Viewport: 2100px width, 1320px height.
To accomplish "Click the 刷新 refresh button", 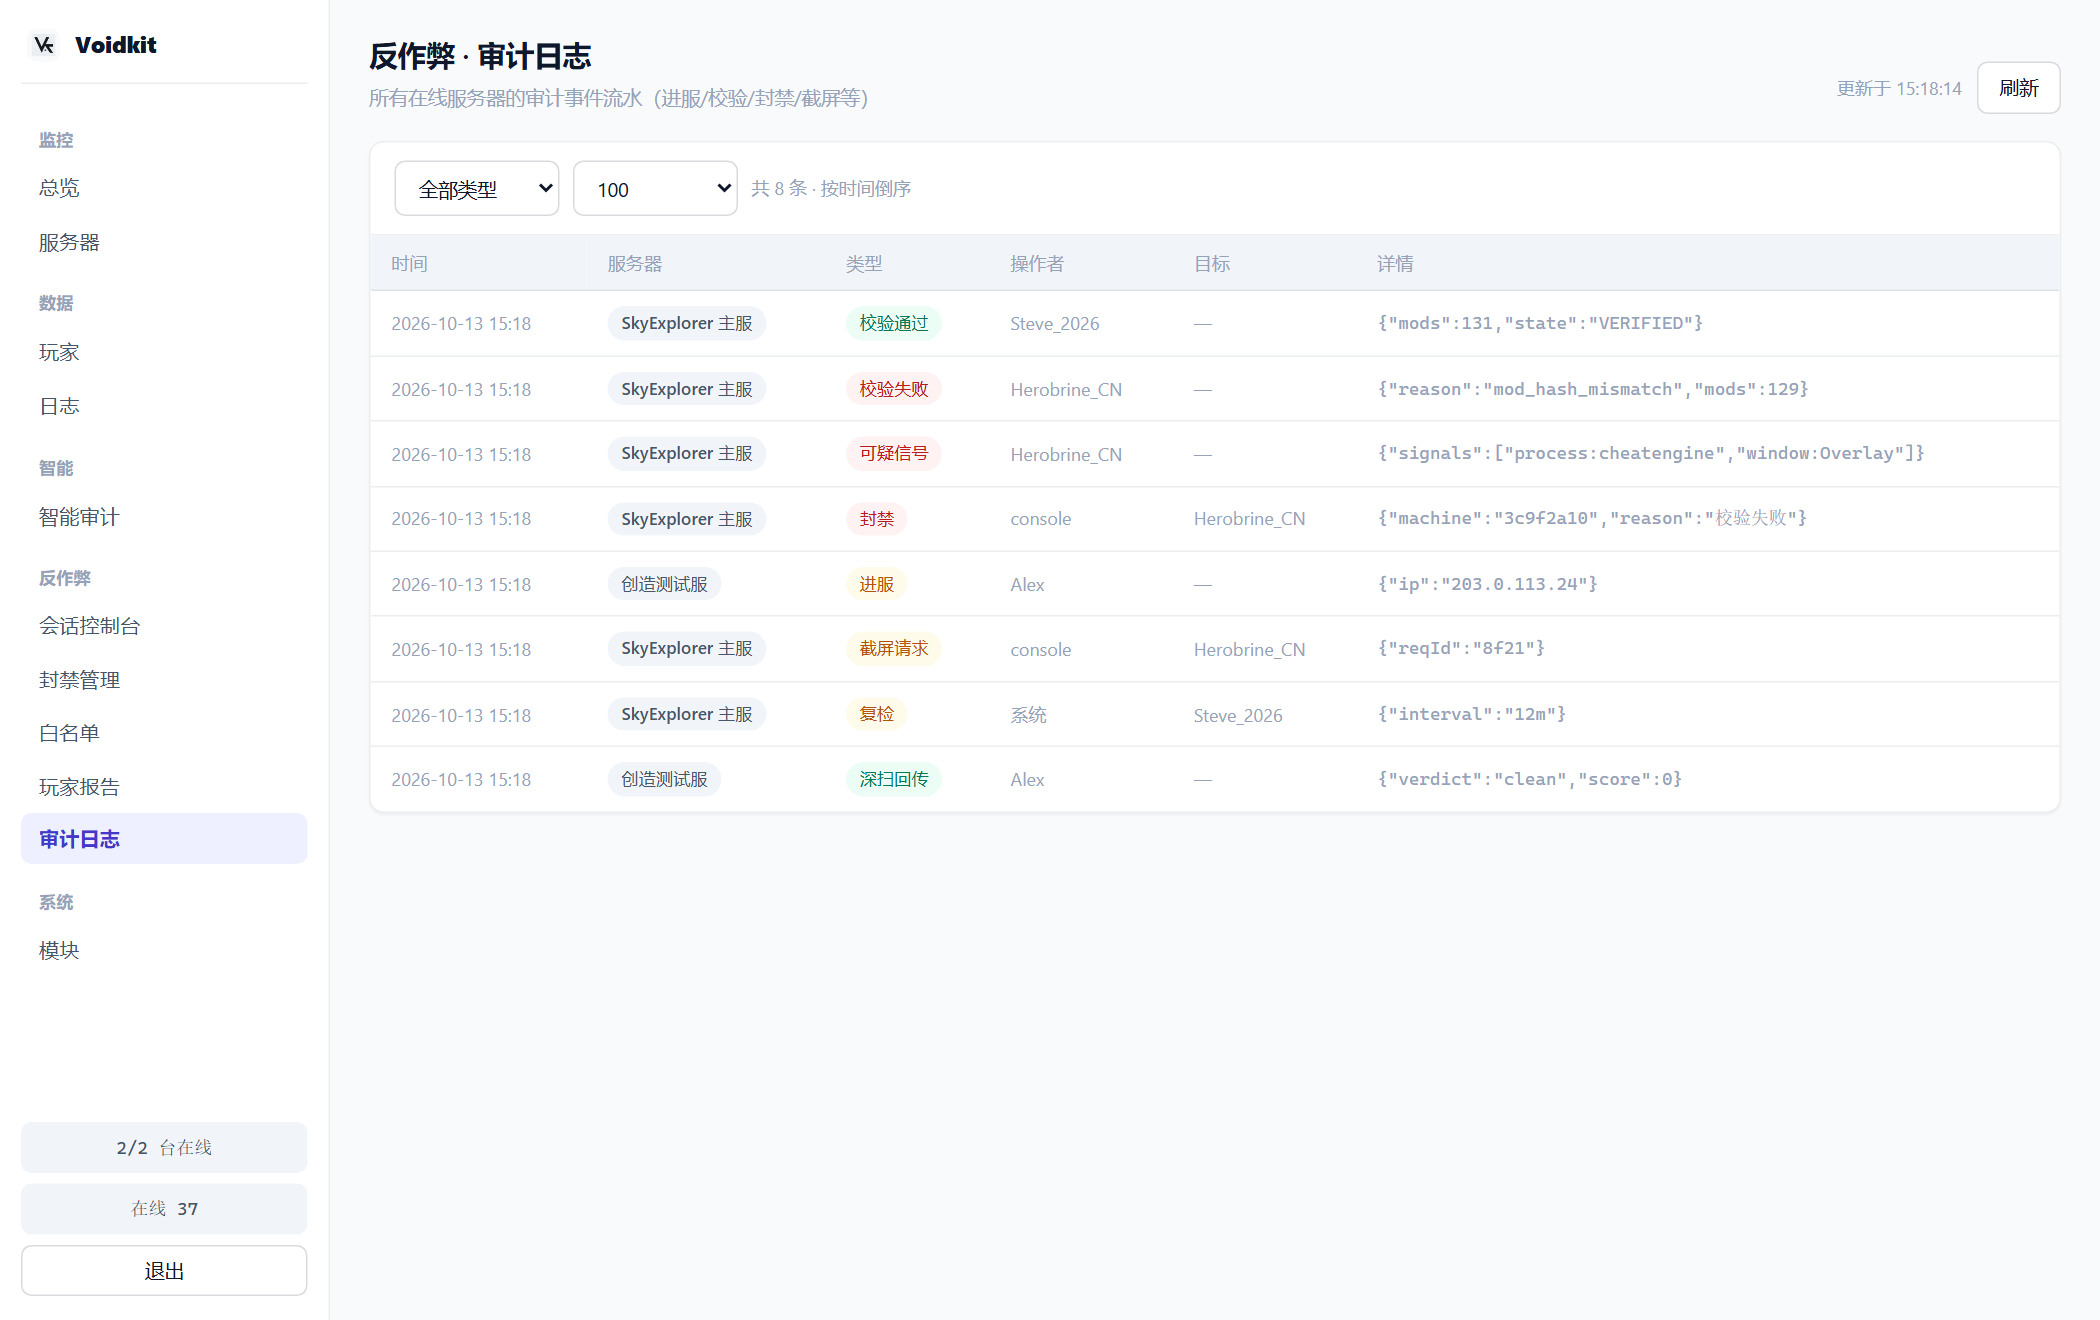I will click(2018, 88).
